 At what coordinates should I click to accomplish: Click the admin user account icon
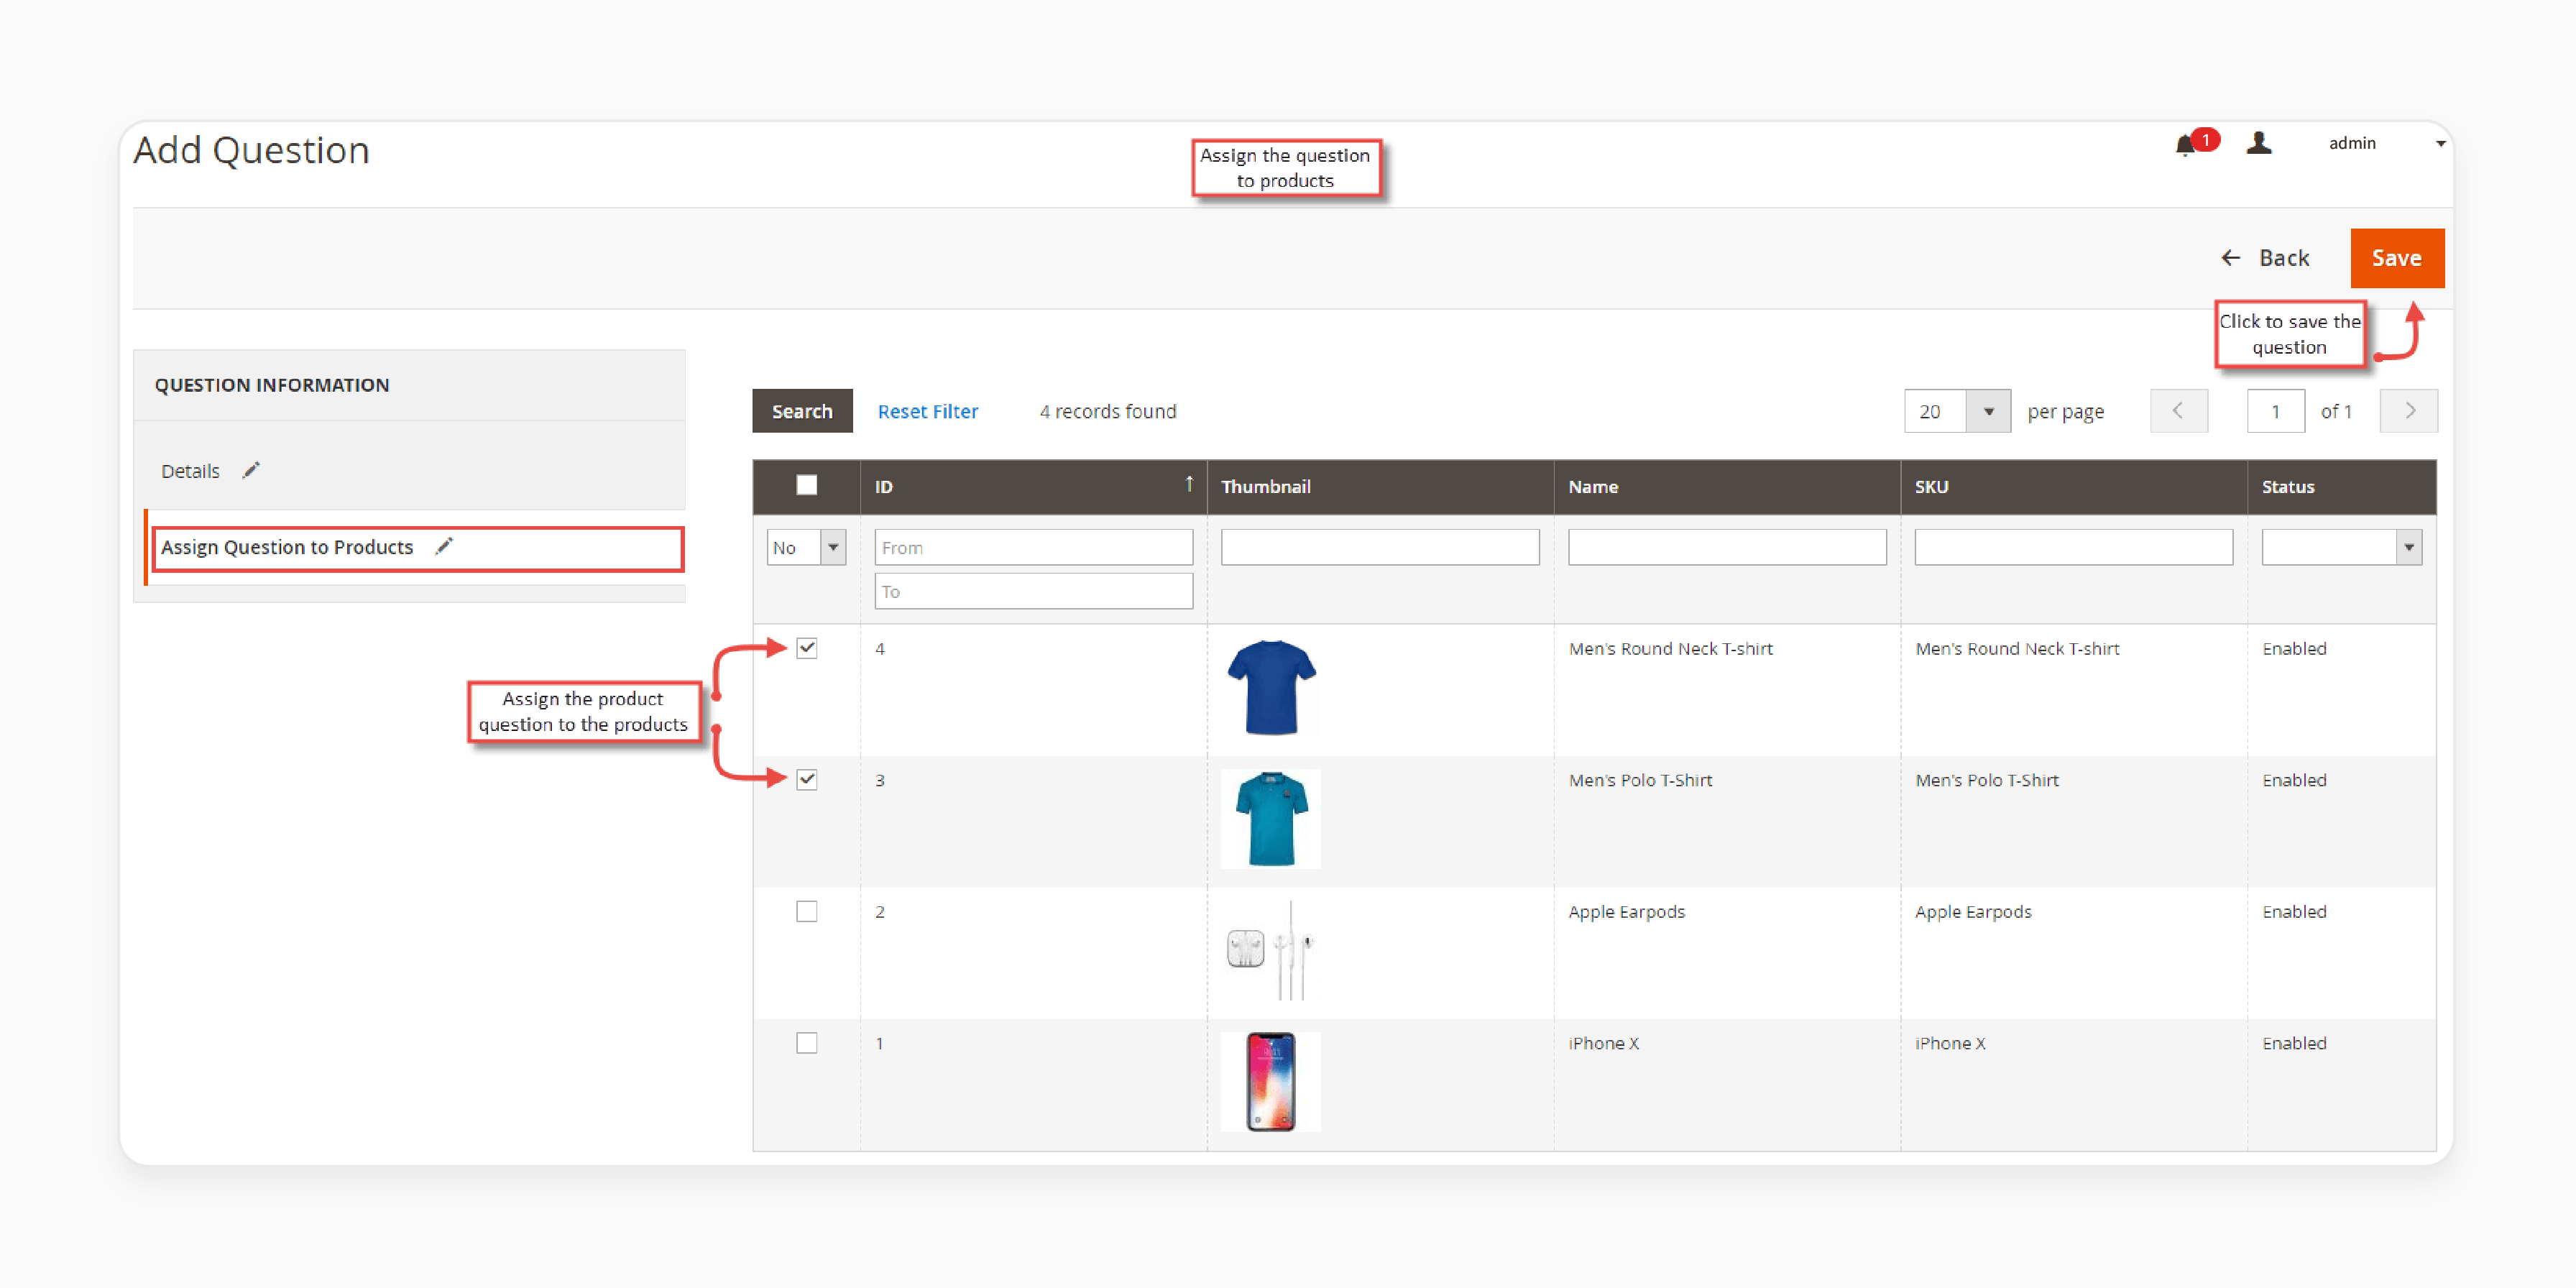click(2258, 144)
